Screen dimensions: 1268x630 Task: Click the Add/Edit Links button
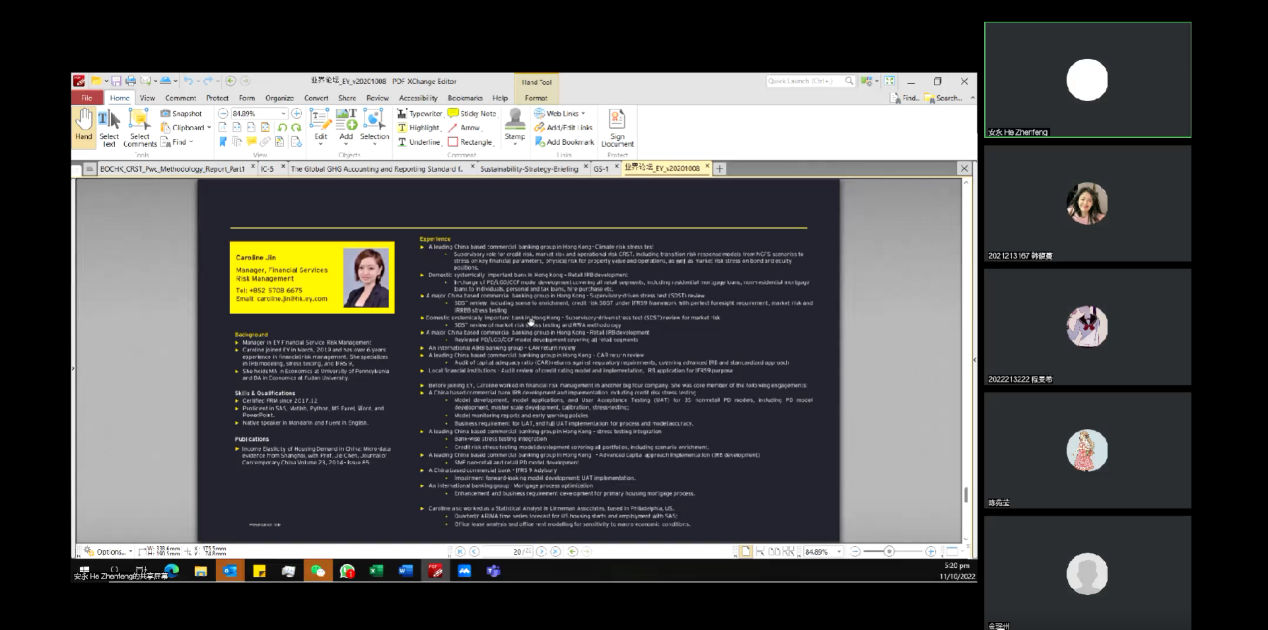(x=563, y=128)
